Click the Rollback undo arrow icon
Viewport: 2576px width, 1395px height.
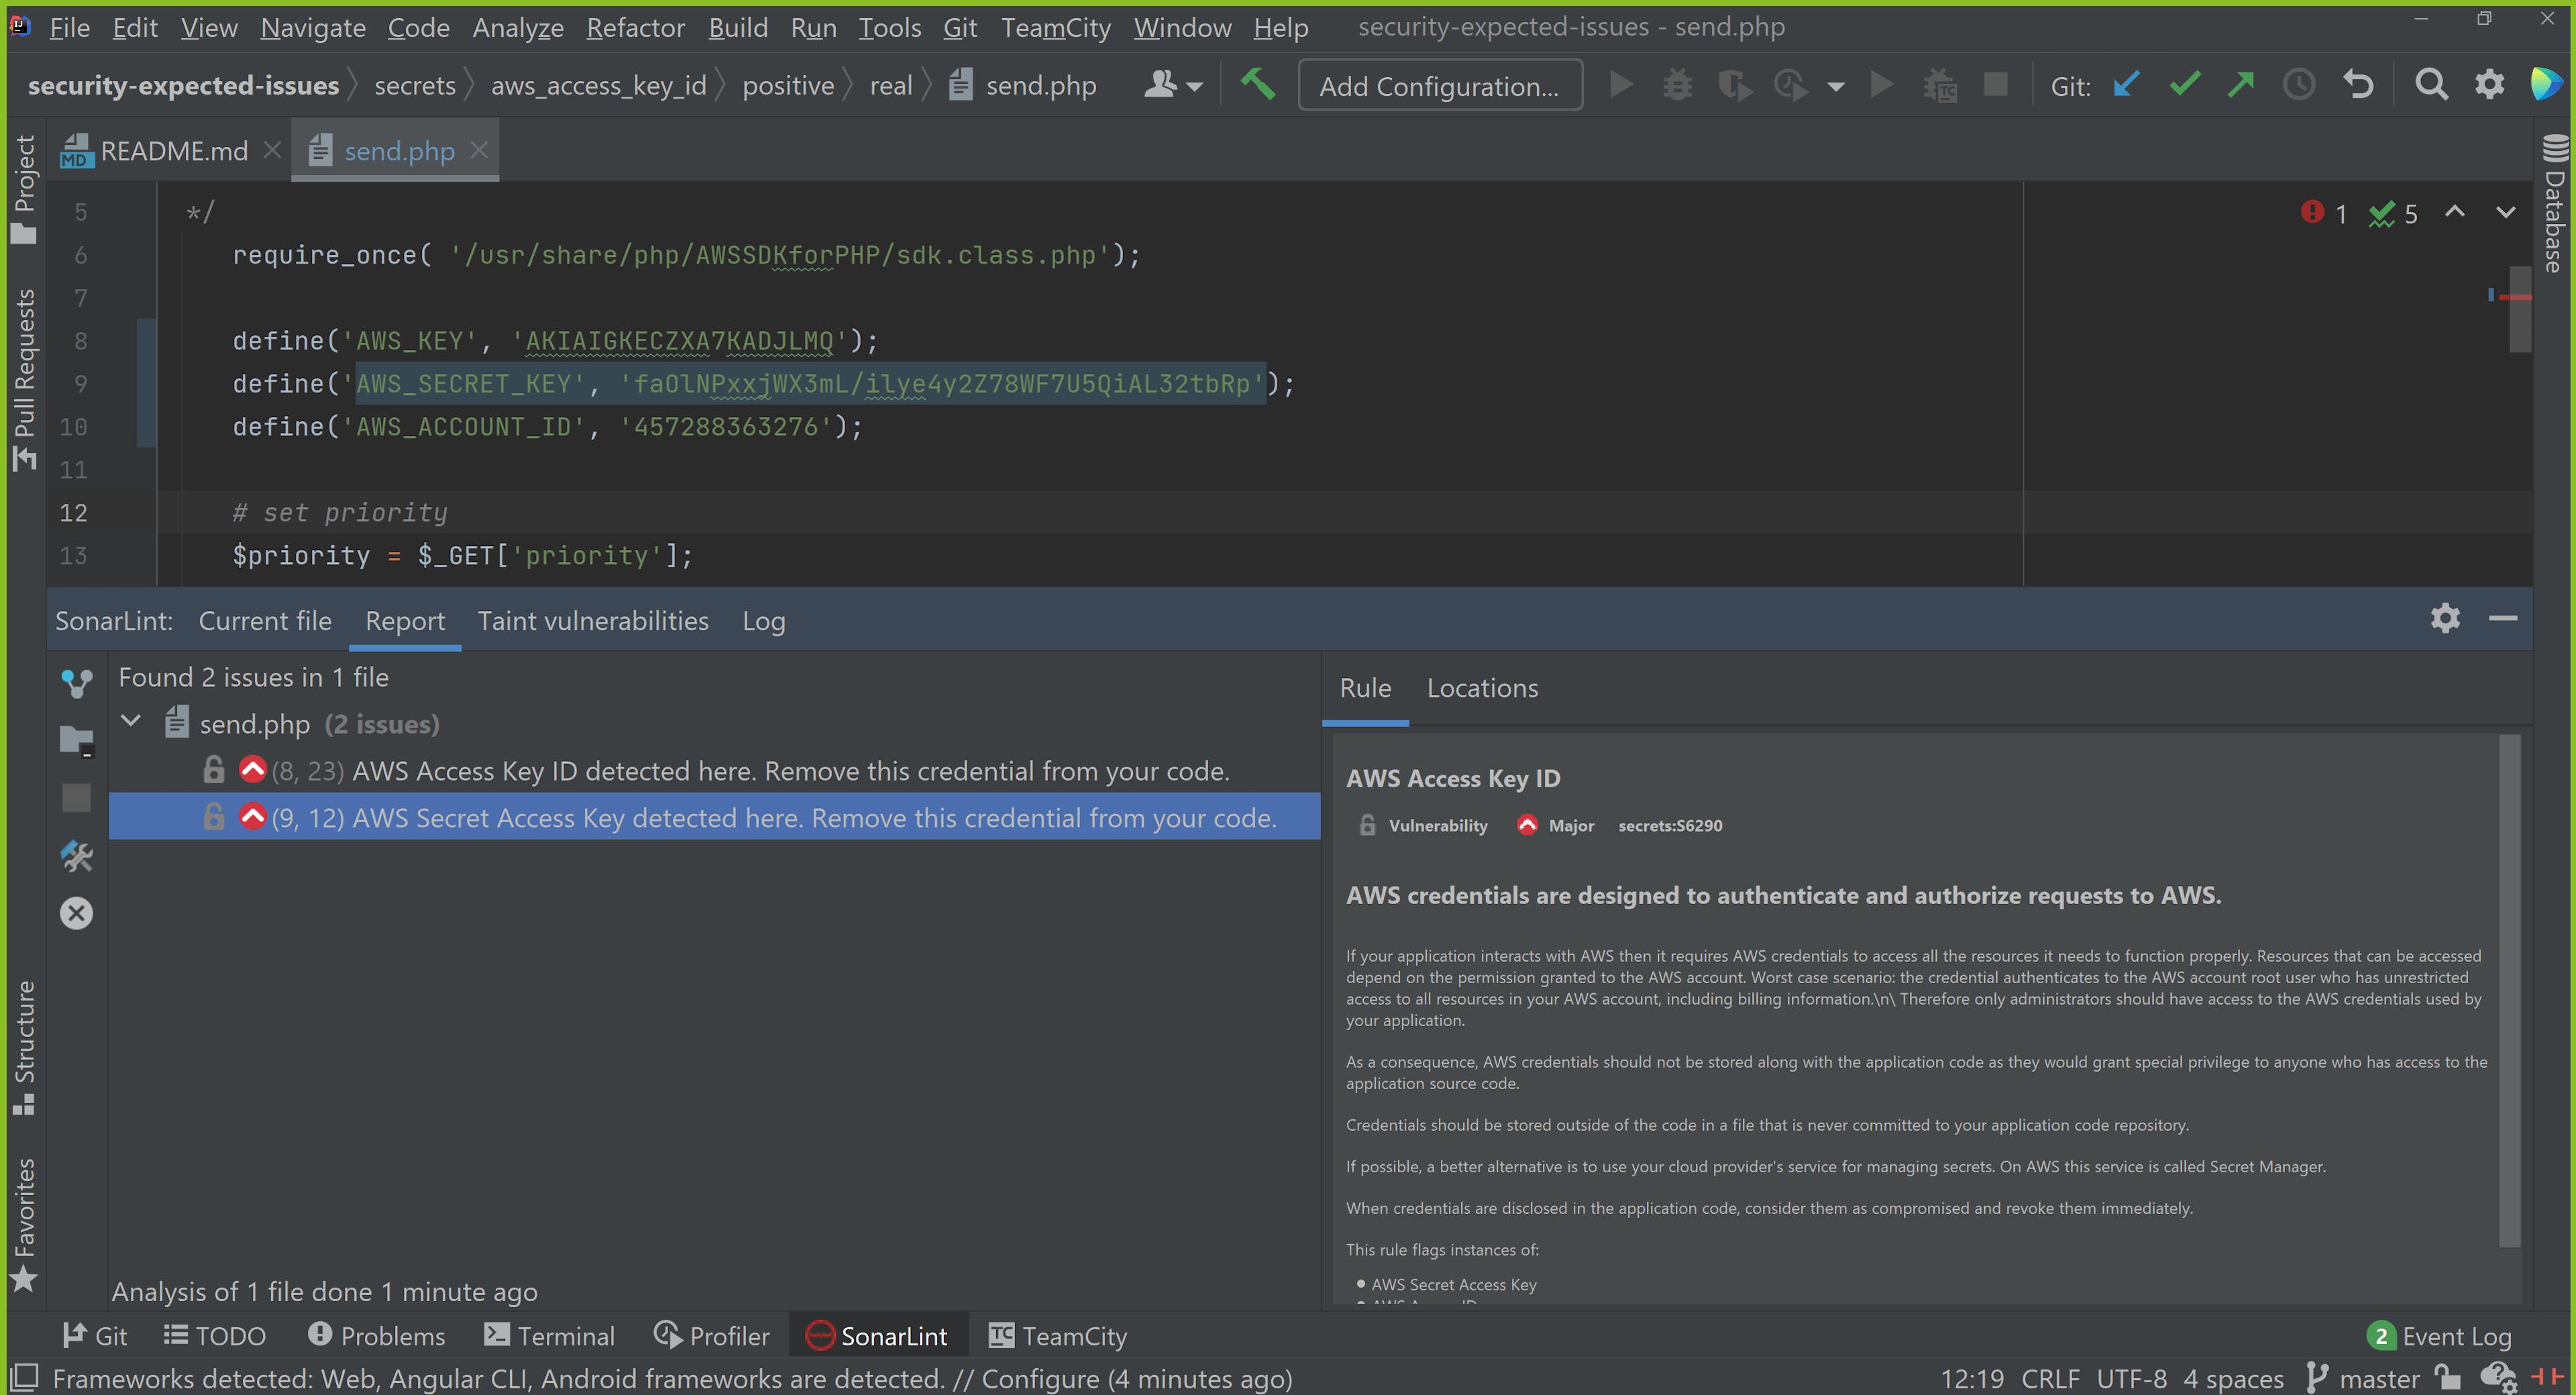click(2358, 85)
